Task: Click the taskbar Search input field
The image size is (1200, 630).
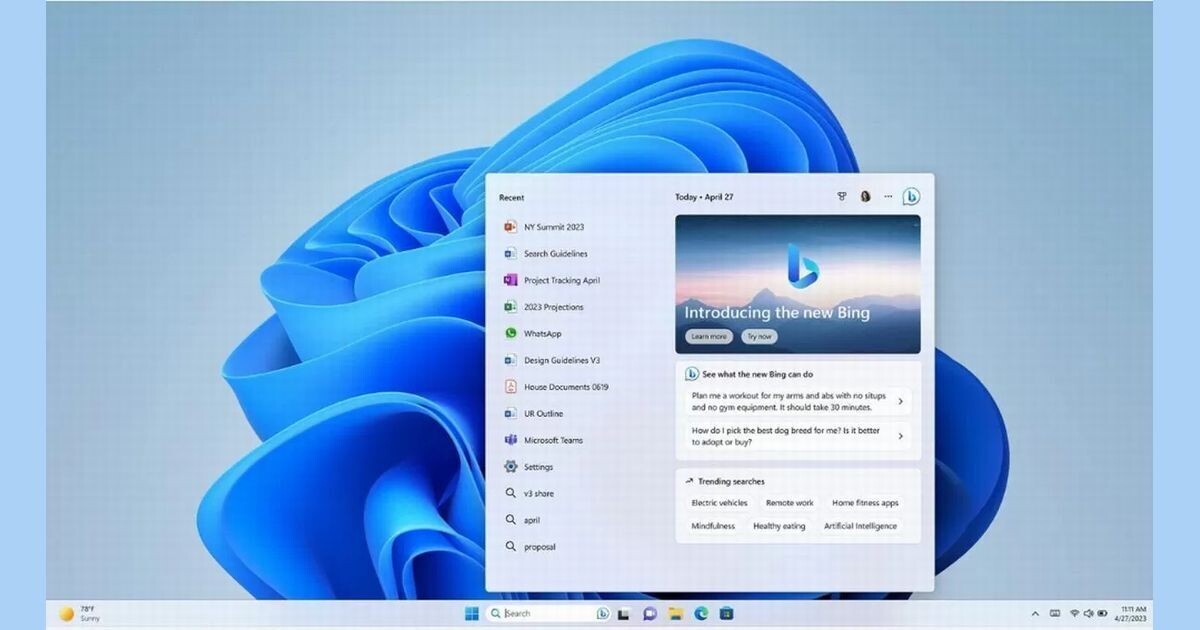Action: tap(546, 613)
